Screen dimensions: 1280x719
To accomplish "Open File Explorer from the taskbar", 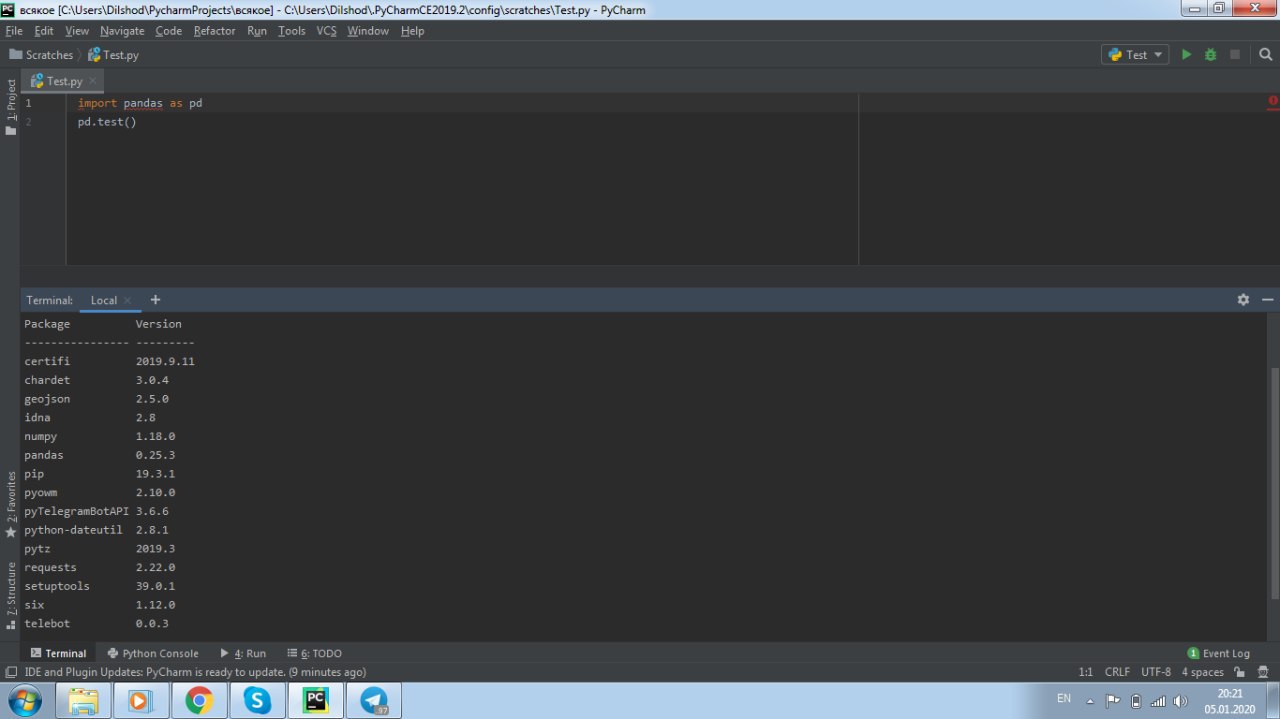I will point(83,700).
